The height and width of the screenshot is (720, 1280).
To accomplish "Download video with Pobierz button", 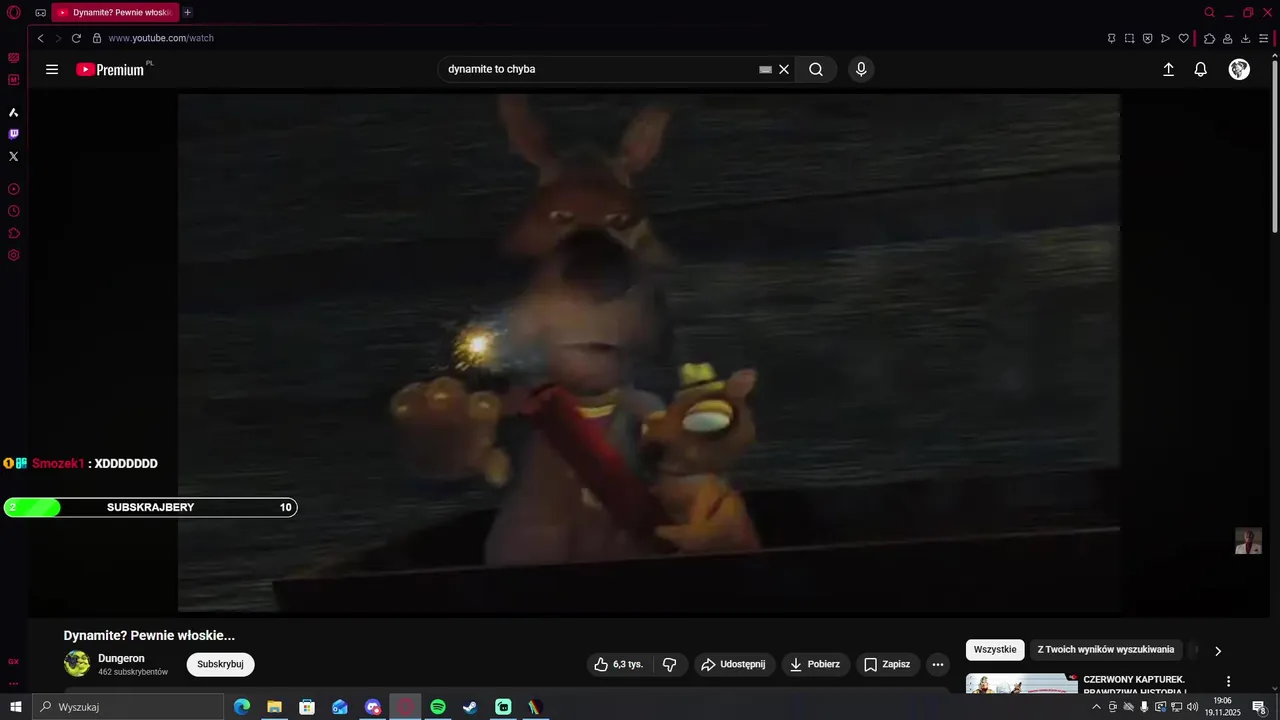I will [x=815, y=664].
